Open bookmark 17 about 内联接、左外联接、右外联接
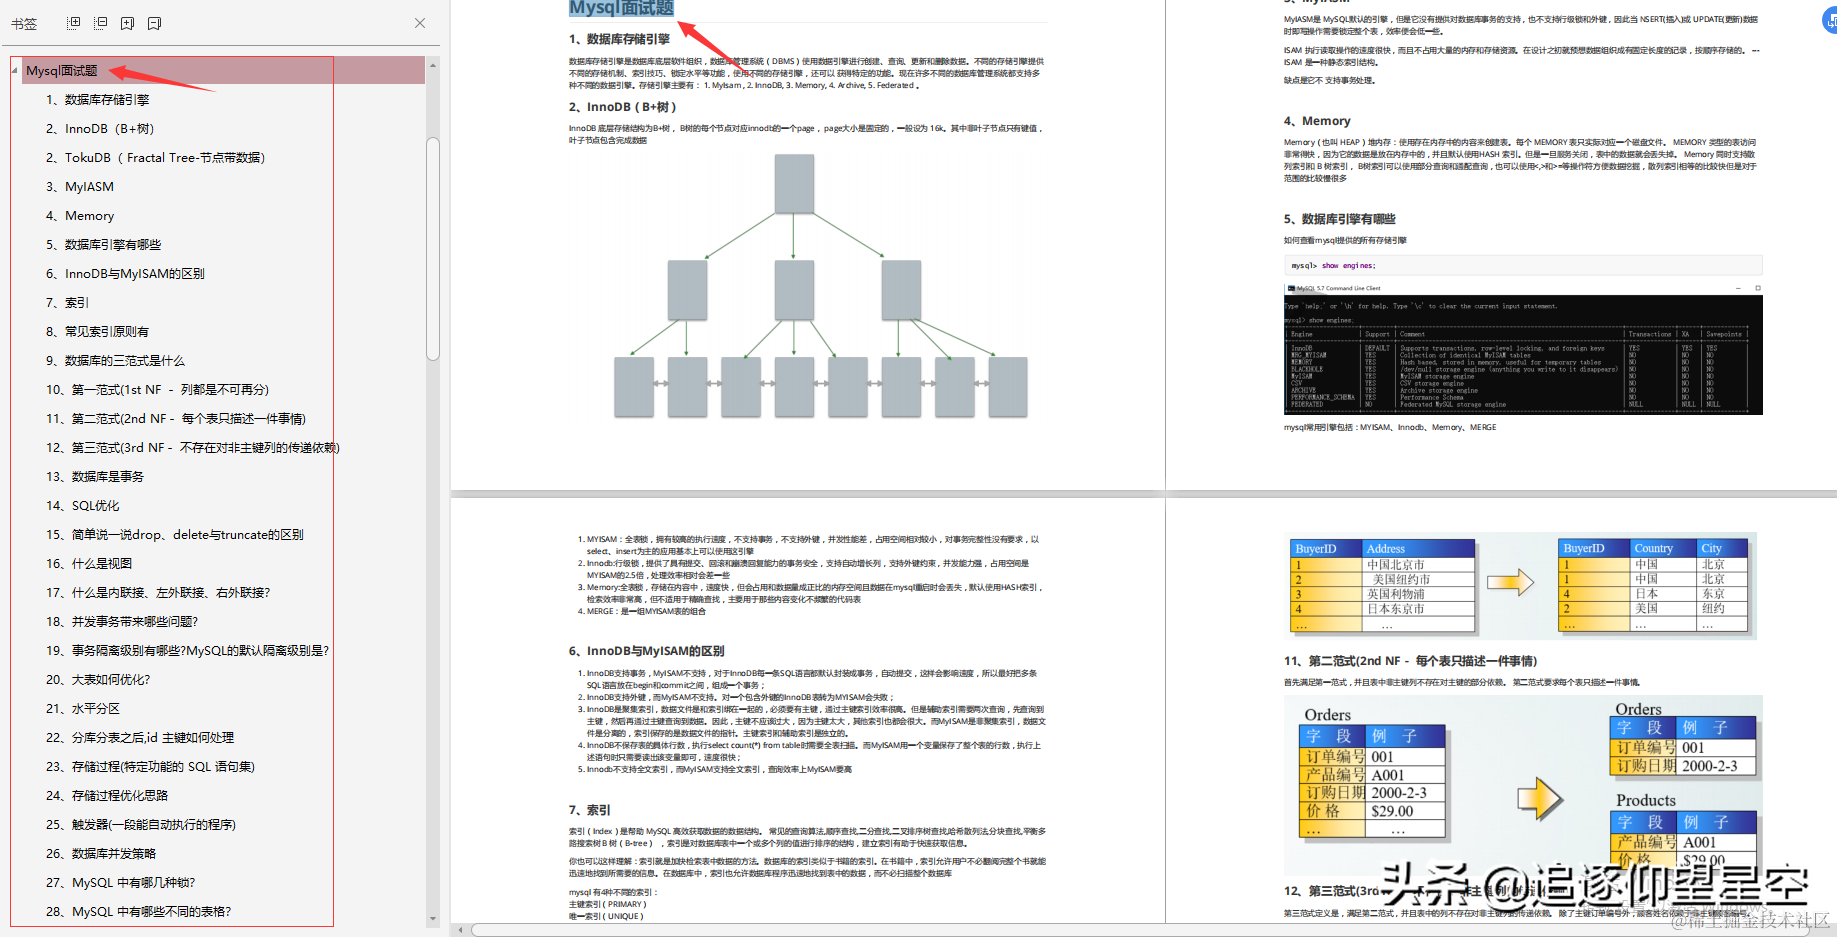Image resolution: width=1837 pixels, height=937 pixels. (x=158, y=592)
